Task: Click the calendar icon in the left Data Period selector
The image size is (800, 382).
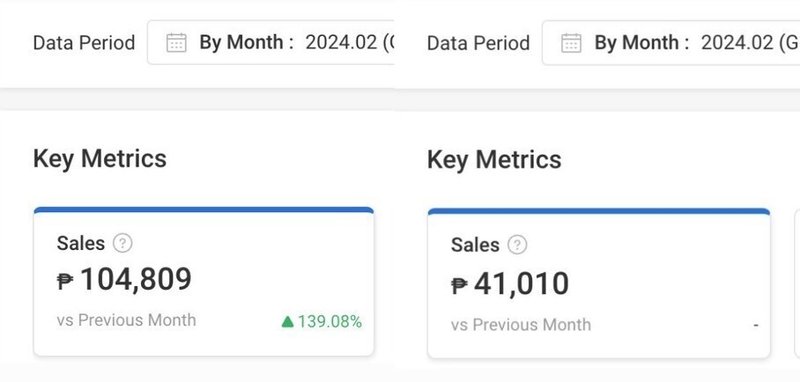Action: [x=177, y=42]
